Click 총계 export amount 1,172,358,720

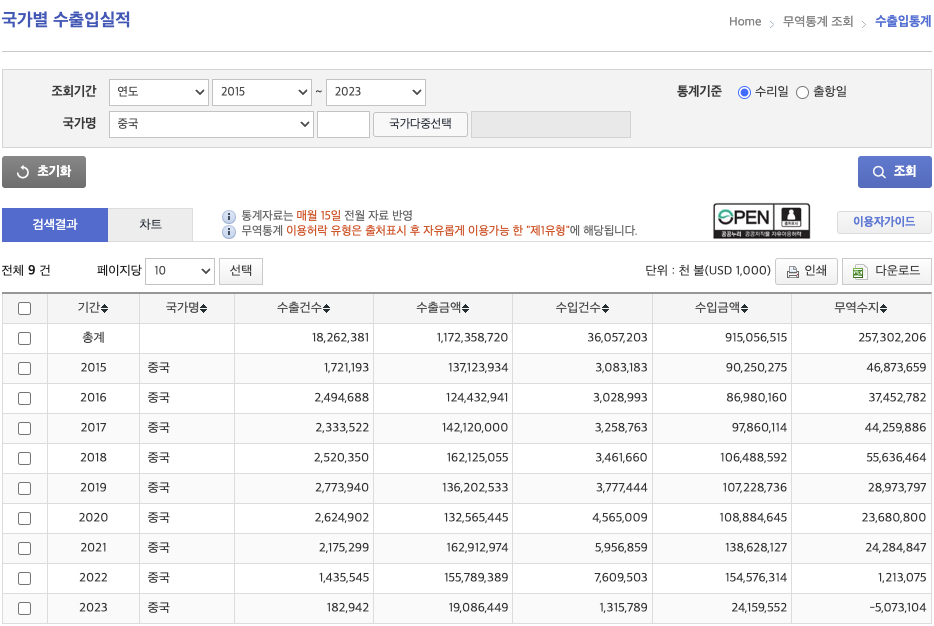pos(472,338)
